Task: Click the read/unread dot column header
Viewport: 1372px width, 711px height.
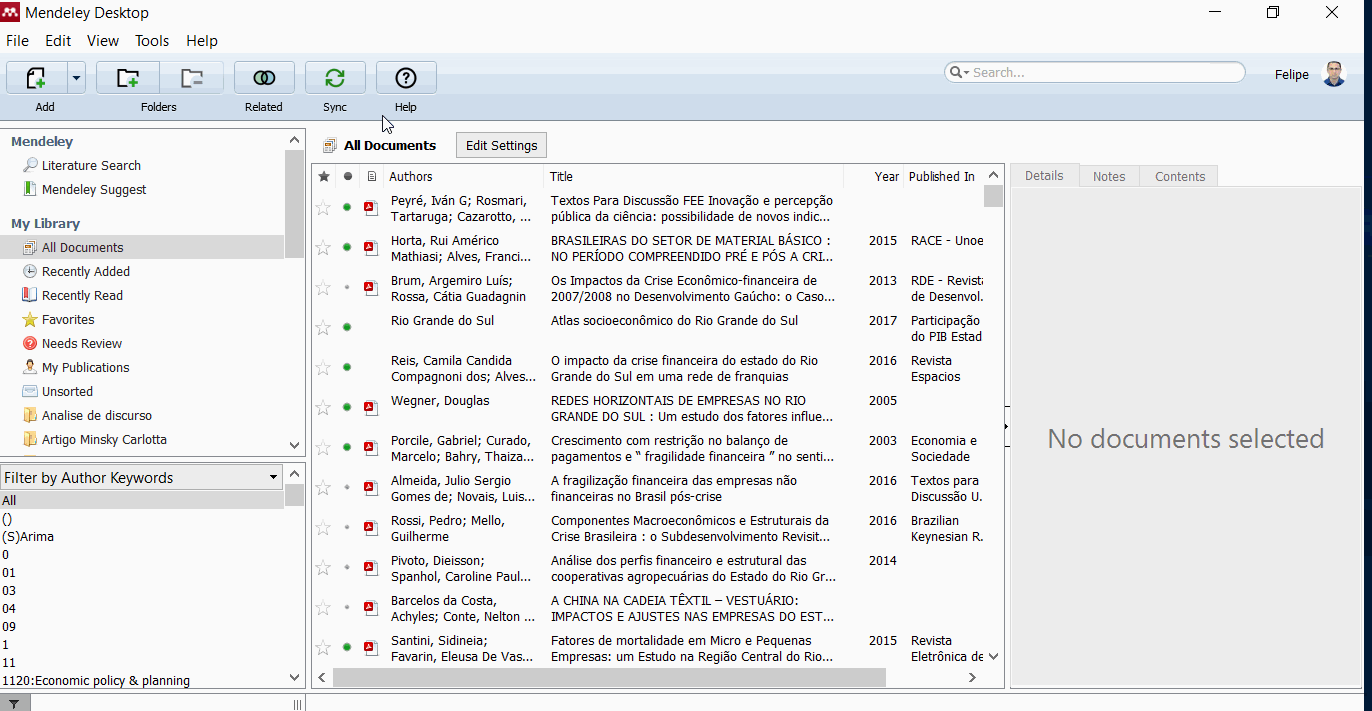Action: point(347,177)
